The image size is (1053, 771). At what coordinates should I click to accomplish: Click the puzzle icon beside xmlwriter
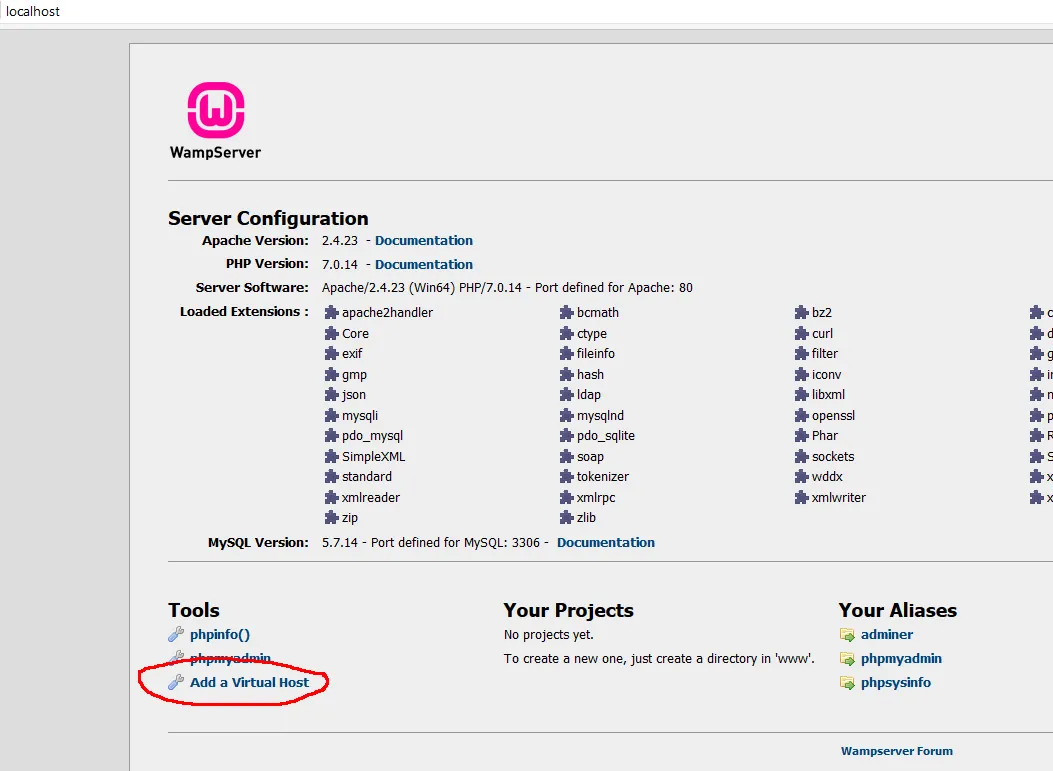[801, 497]
